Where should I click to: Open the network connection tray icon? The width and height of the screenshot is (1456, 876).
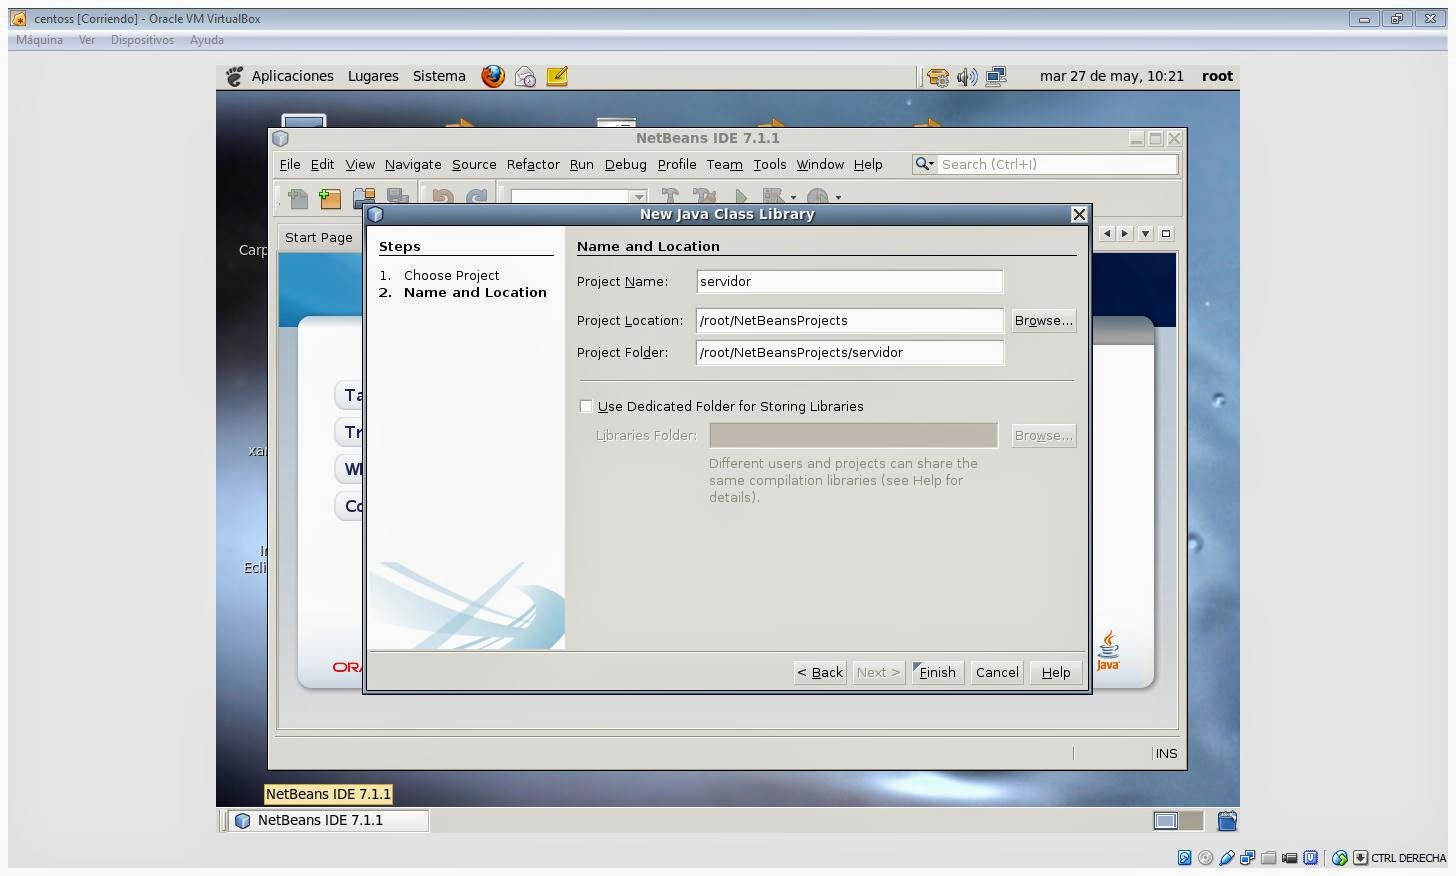click(x=996, y=76)
